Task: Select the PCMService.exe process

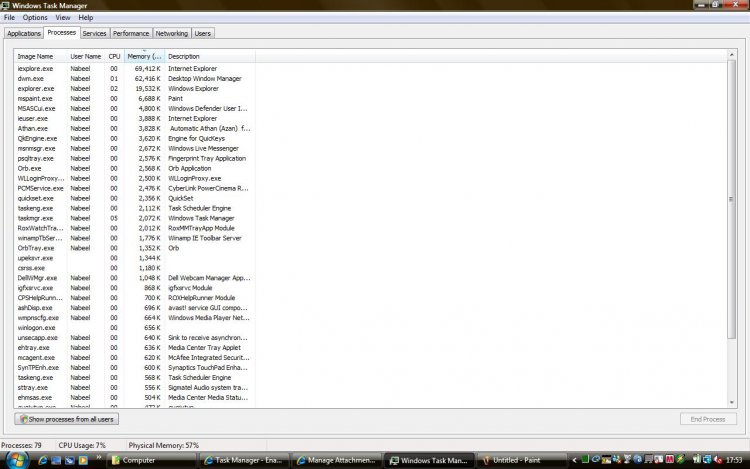Action: 134,188
